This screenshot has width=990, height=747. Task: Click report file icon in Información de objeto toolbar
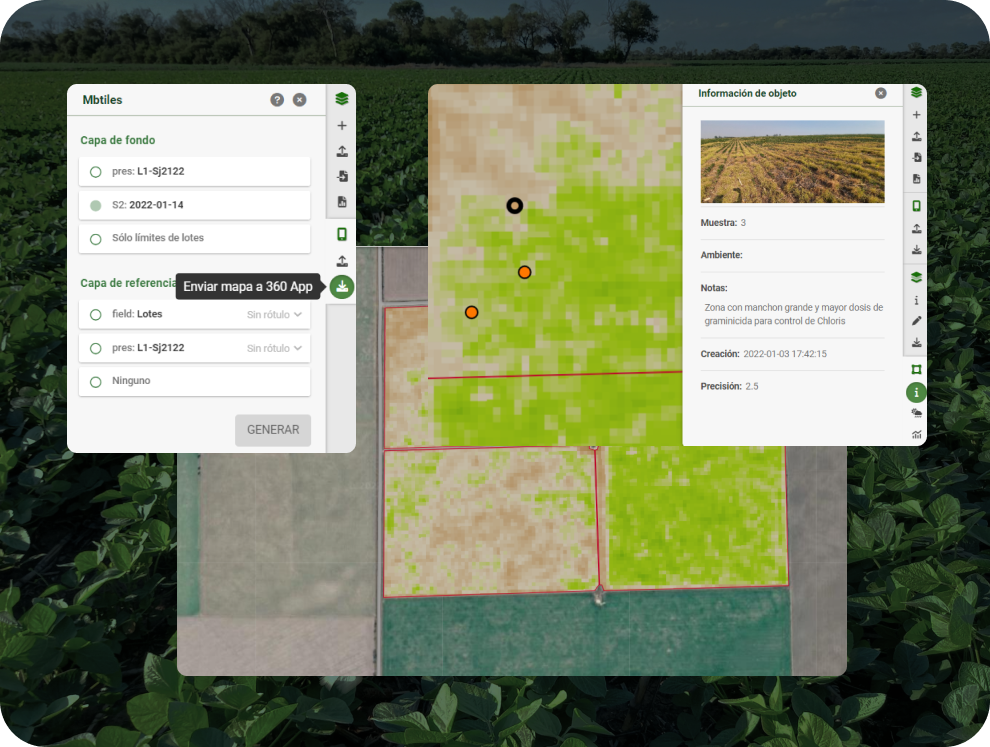click(916, 179)
